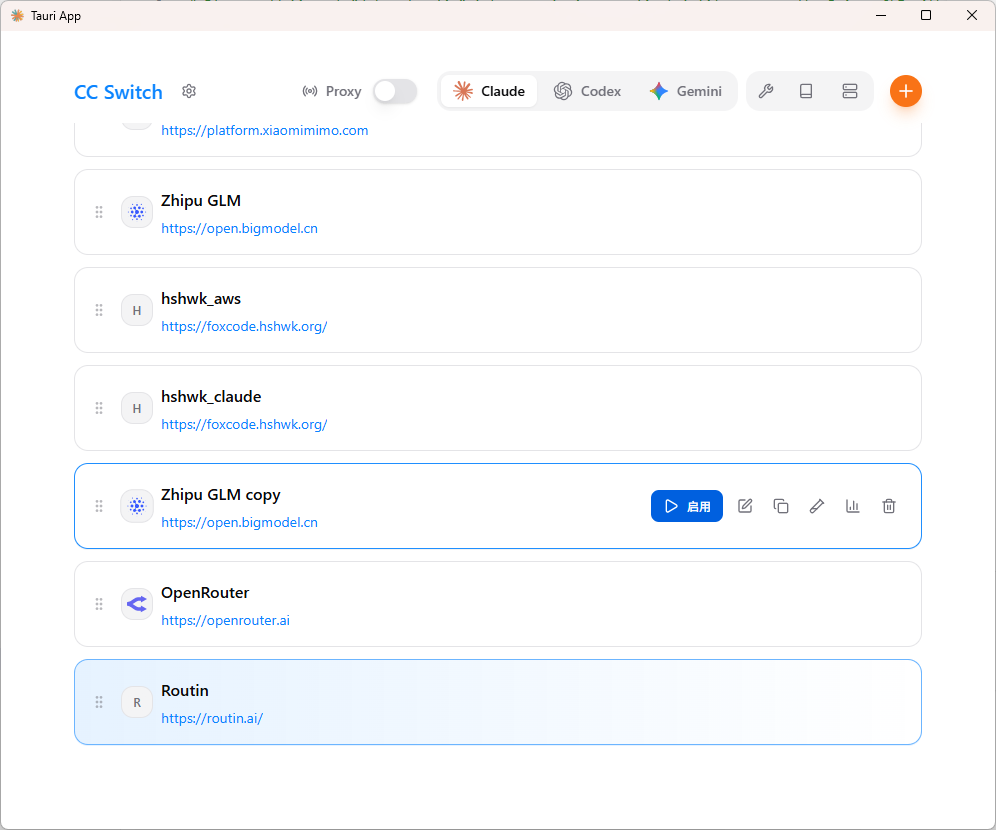Viewport: 996px width, 830px height.
Task: Duplicate the Zhipu GLM copy provider
Action: 781,506
